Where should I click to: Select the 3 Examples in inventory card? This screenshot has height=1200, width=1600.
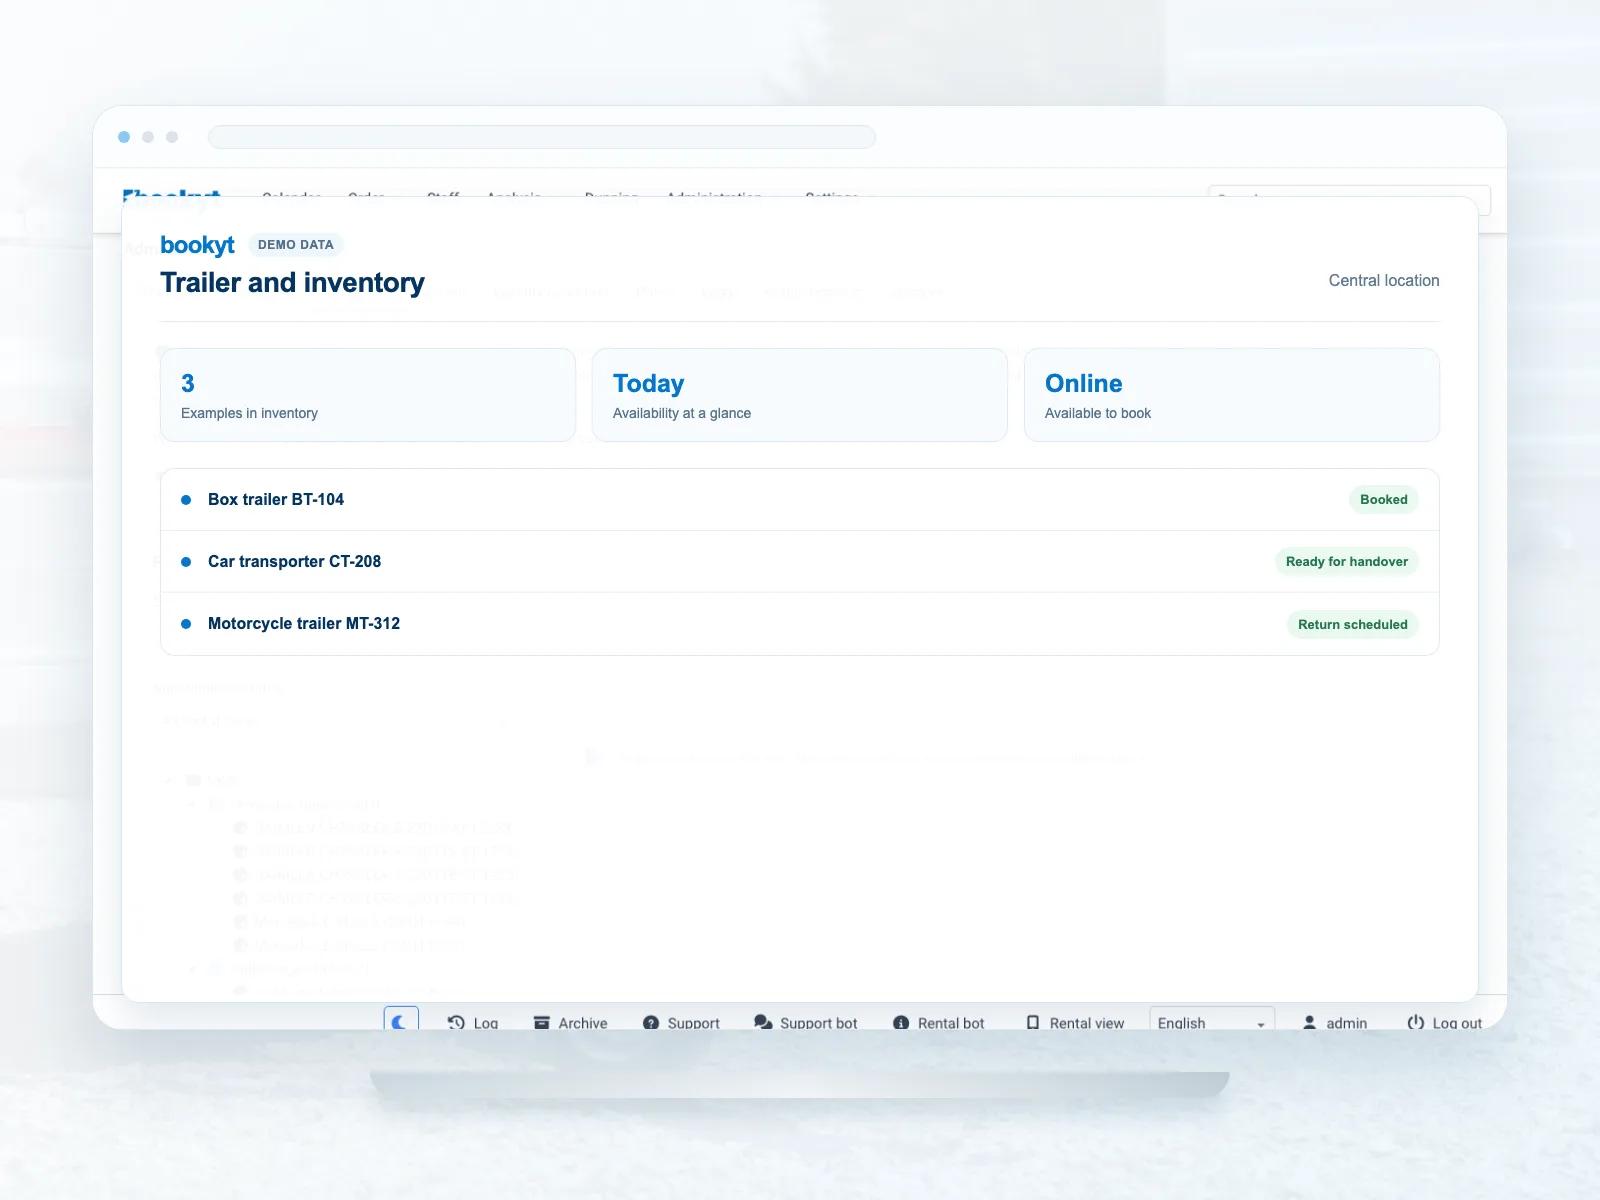(368, 395)
